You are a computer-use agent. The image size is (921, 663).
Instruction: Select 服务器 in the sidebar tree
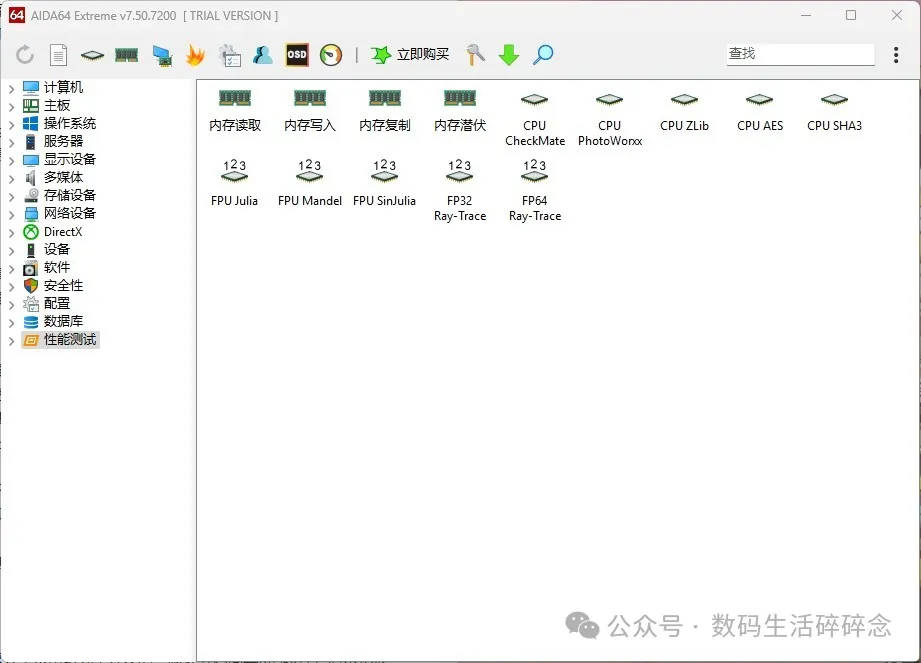53,142
